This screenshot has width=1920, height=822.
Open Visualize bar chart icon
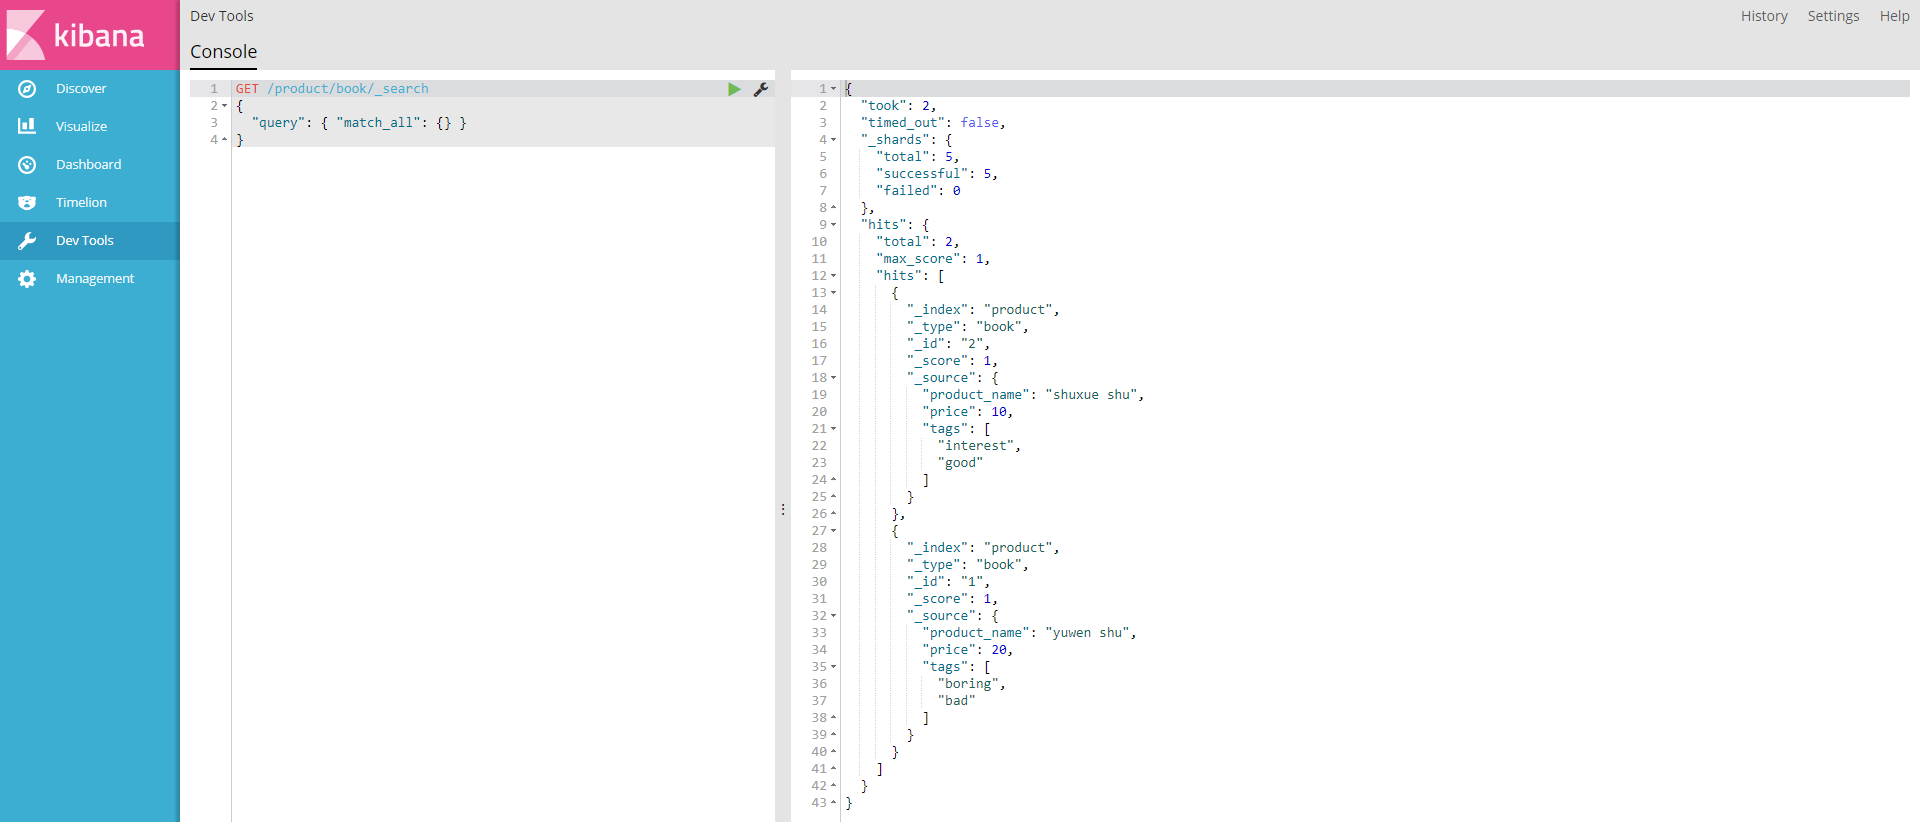27,126
